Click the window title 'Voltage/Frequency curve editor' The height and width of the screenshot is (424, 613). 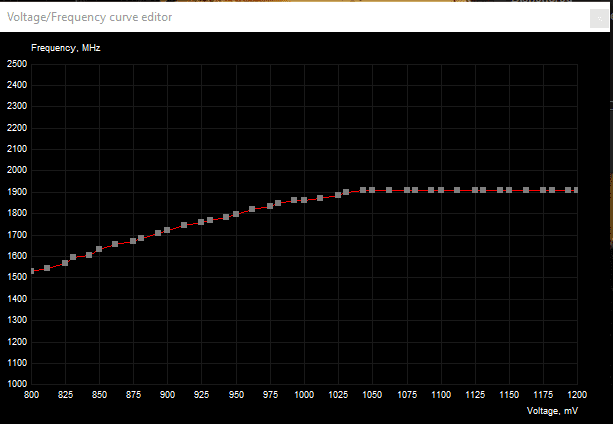[x=90, y=17]
